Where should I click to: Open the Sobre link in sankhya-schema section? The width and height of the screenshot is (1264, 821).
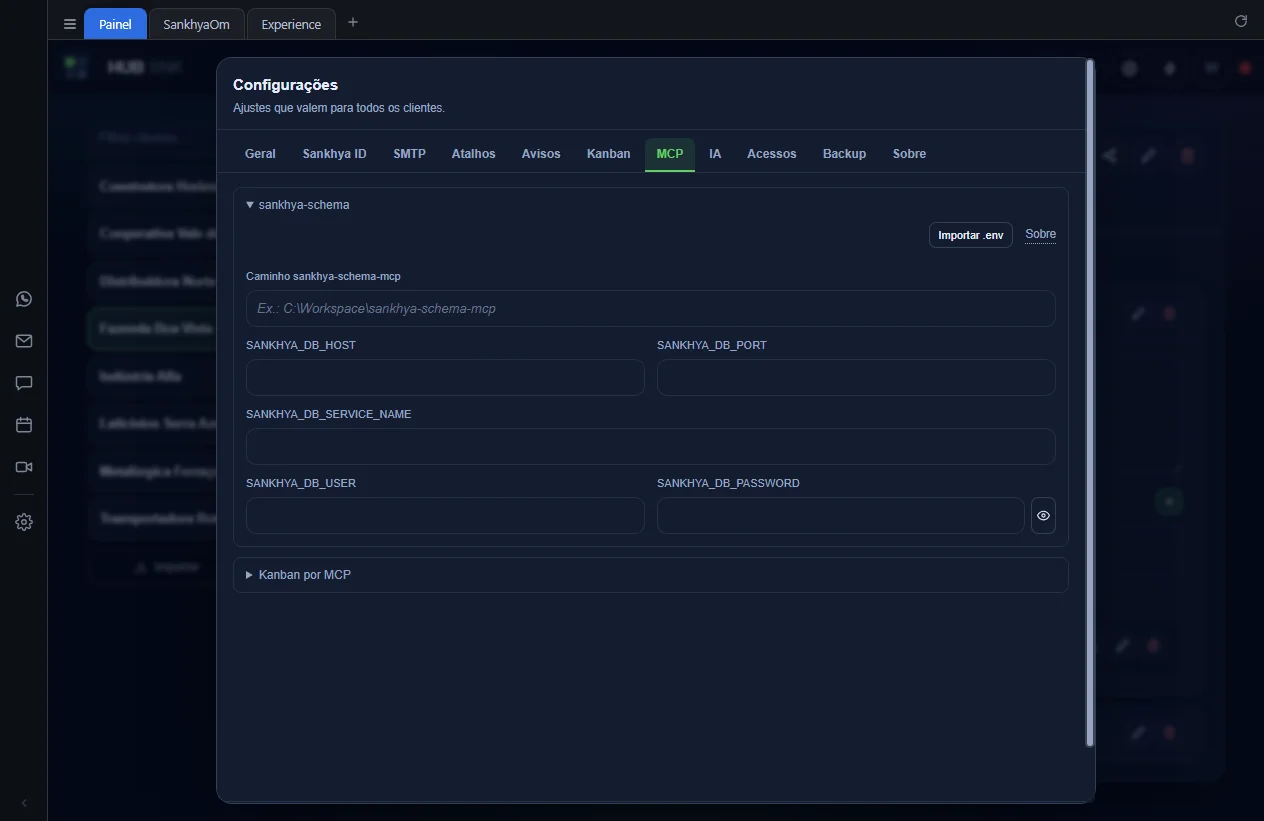pos(1040,234)
